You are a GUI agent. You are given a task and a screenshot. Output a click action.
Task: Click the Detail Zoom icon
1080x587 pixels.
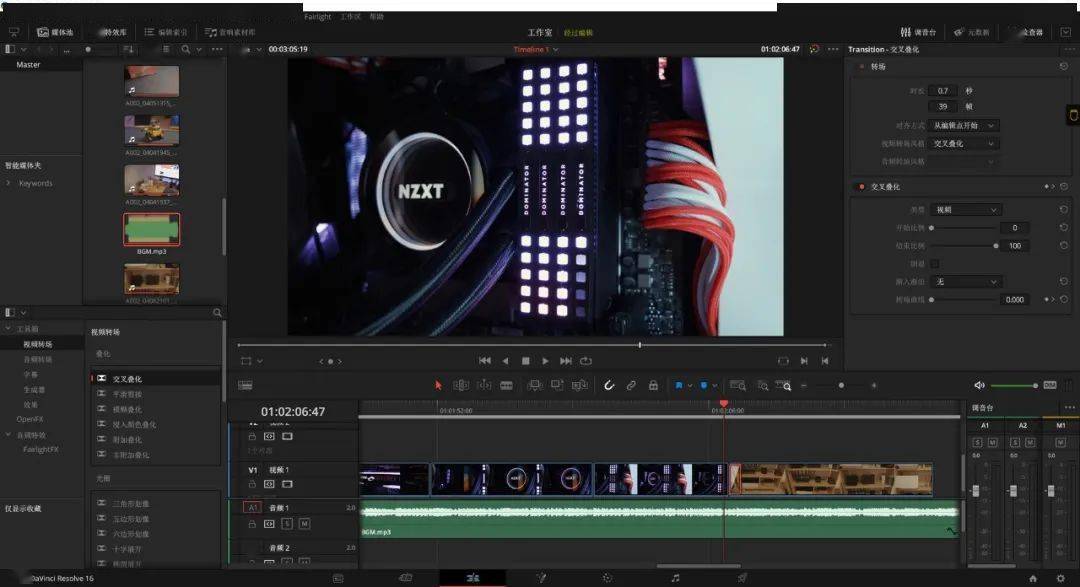pyautogui.click(x=763, y=385)
